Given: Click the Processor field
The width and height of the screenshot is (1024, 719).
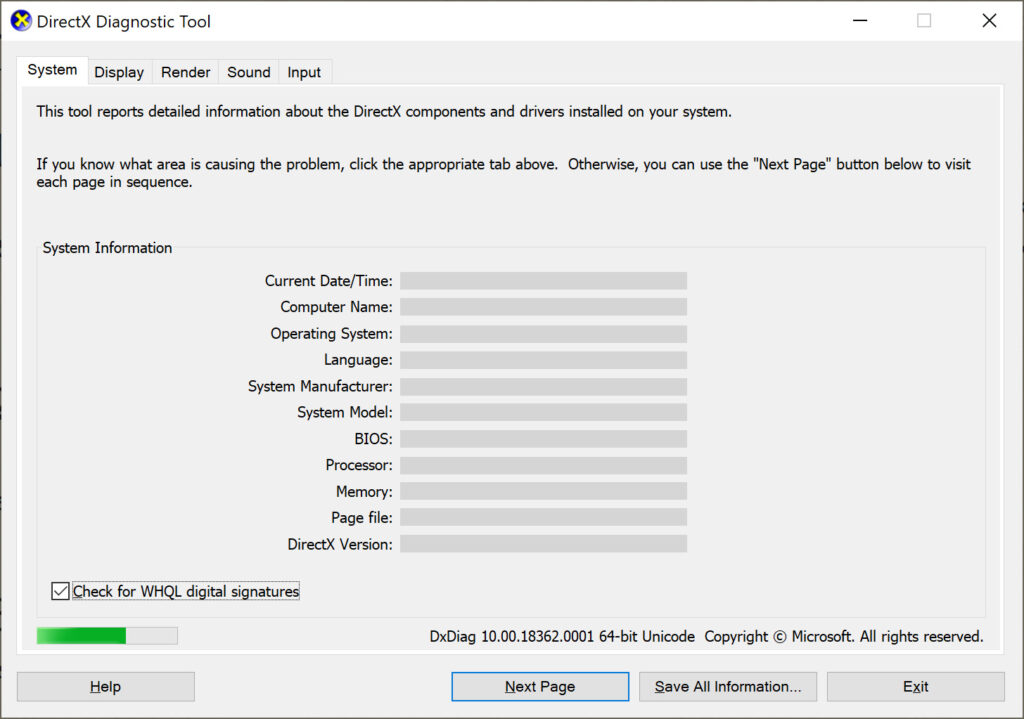Looking at the screenshot, I should [x=543, y=465].
